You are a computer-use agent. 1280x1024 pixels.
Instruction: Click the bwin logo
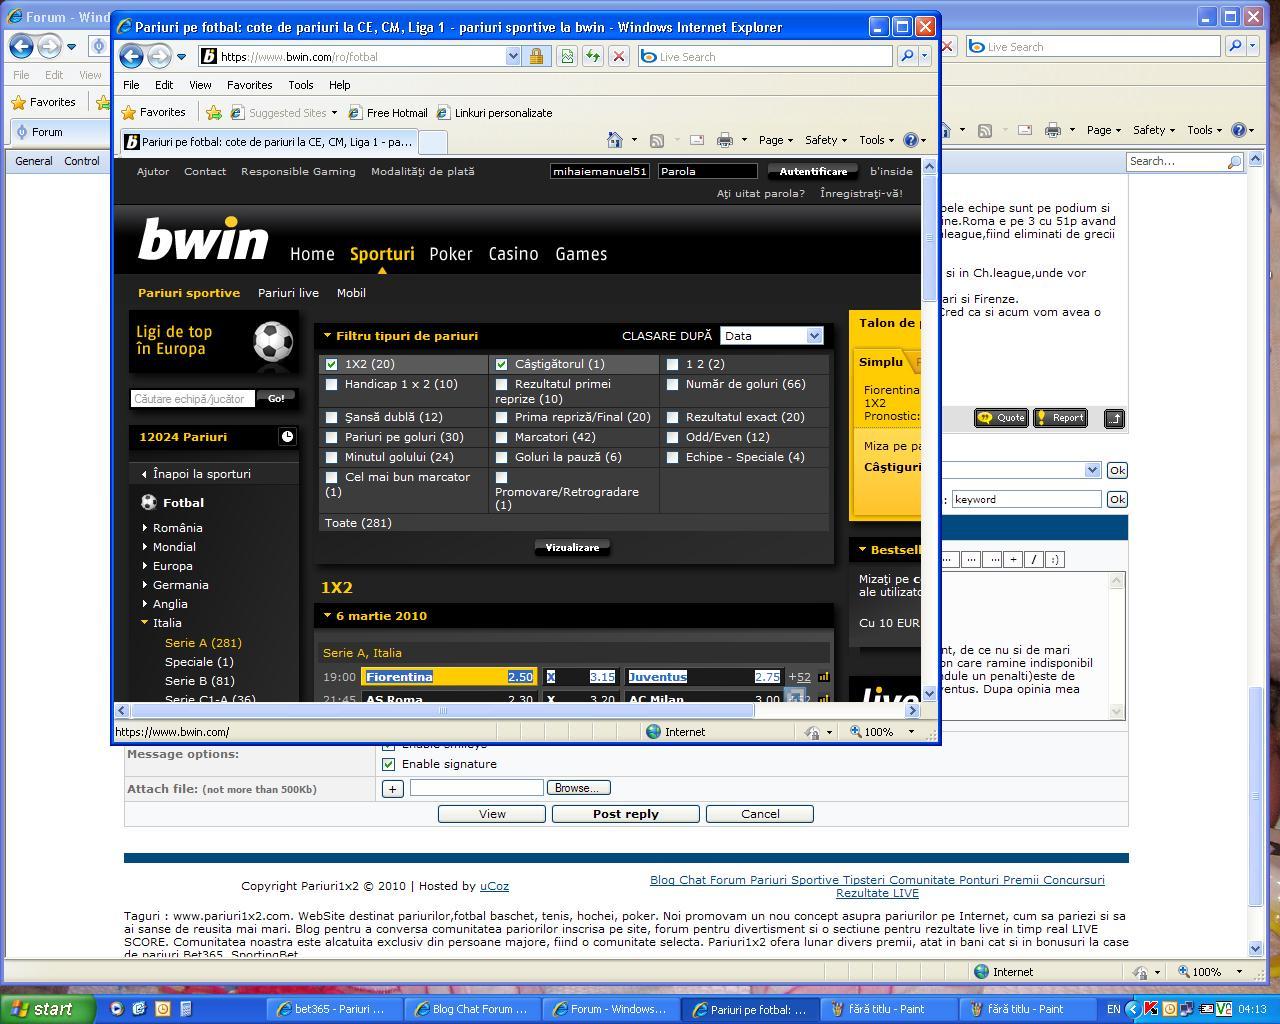coord(204,239)
